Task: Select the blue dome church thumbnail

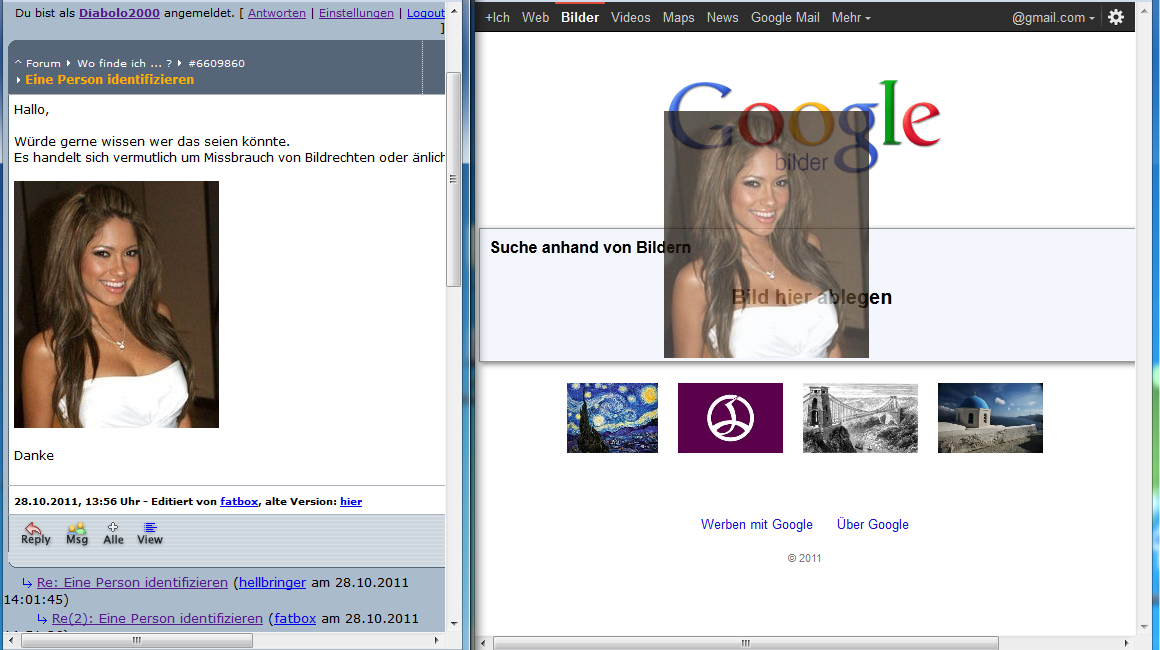Action: (x=990, y=418)
